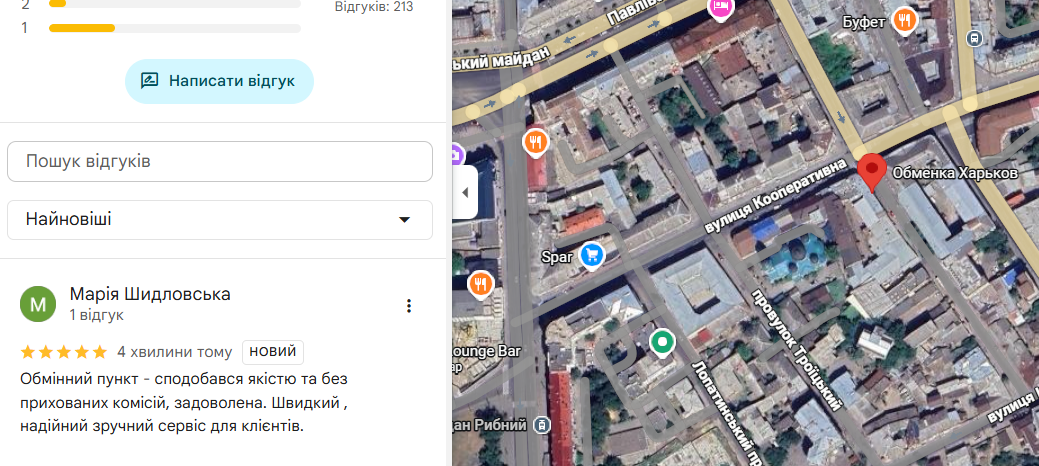Click the НОВИЙ badge on the review

(273, 352)
